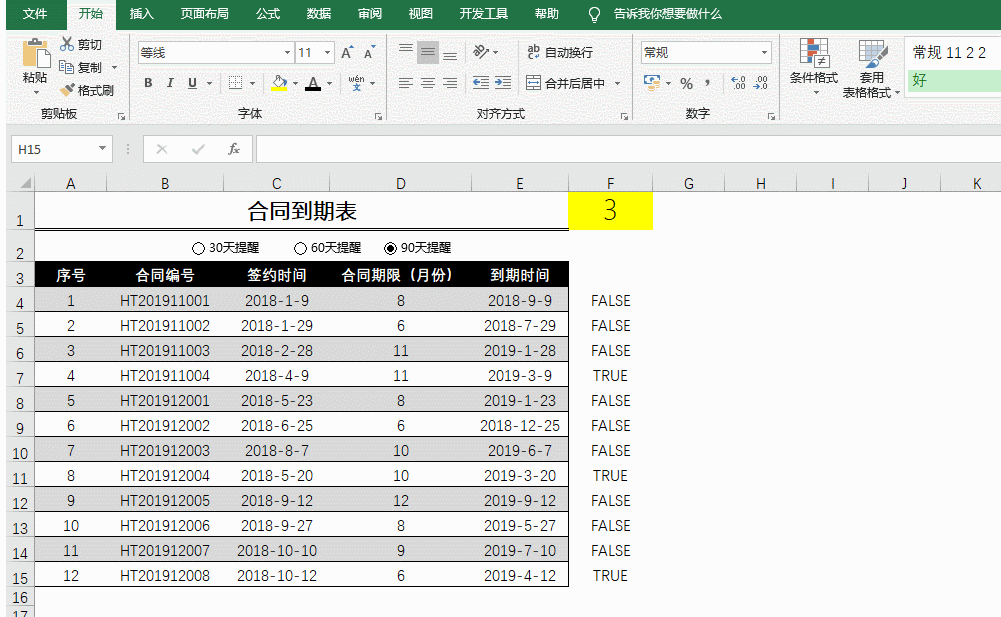The image size is (1001, 617).
Task: Activate the Format Painter (格式刷) brush
Action: click(x=67, y=90)
